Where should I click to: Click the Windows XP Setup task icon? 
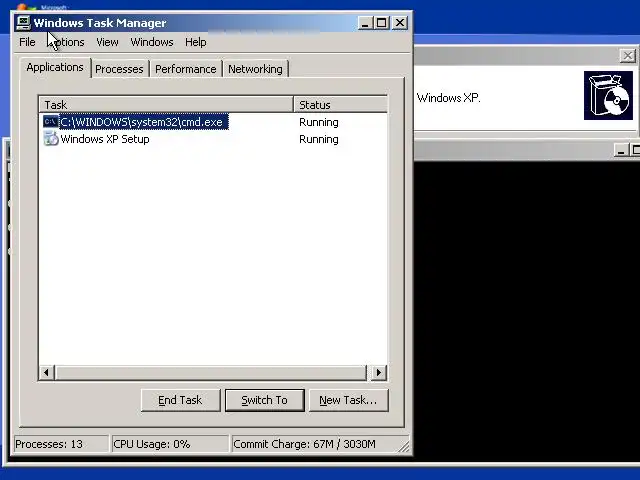click(51, 139)
